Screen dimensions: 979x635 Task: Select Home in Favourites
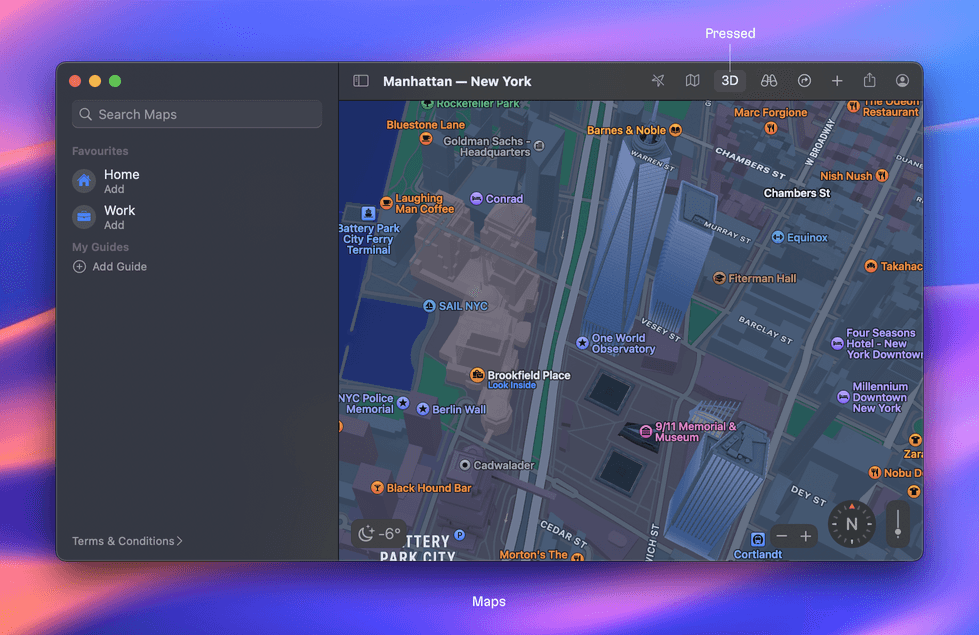coord(197,181)
